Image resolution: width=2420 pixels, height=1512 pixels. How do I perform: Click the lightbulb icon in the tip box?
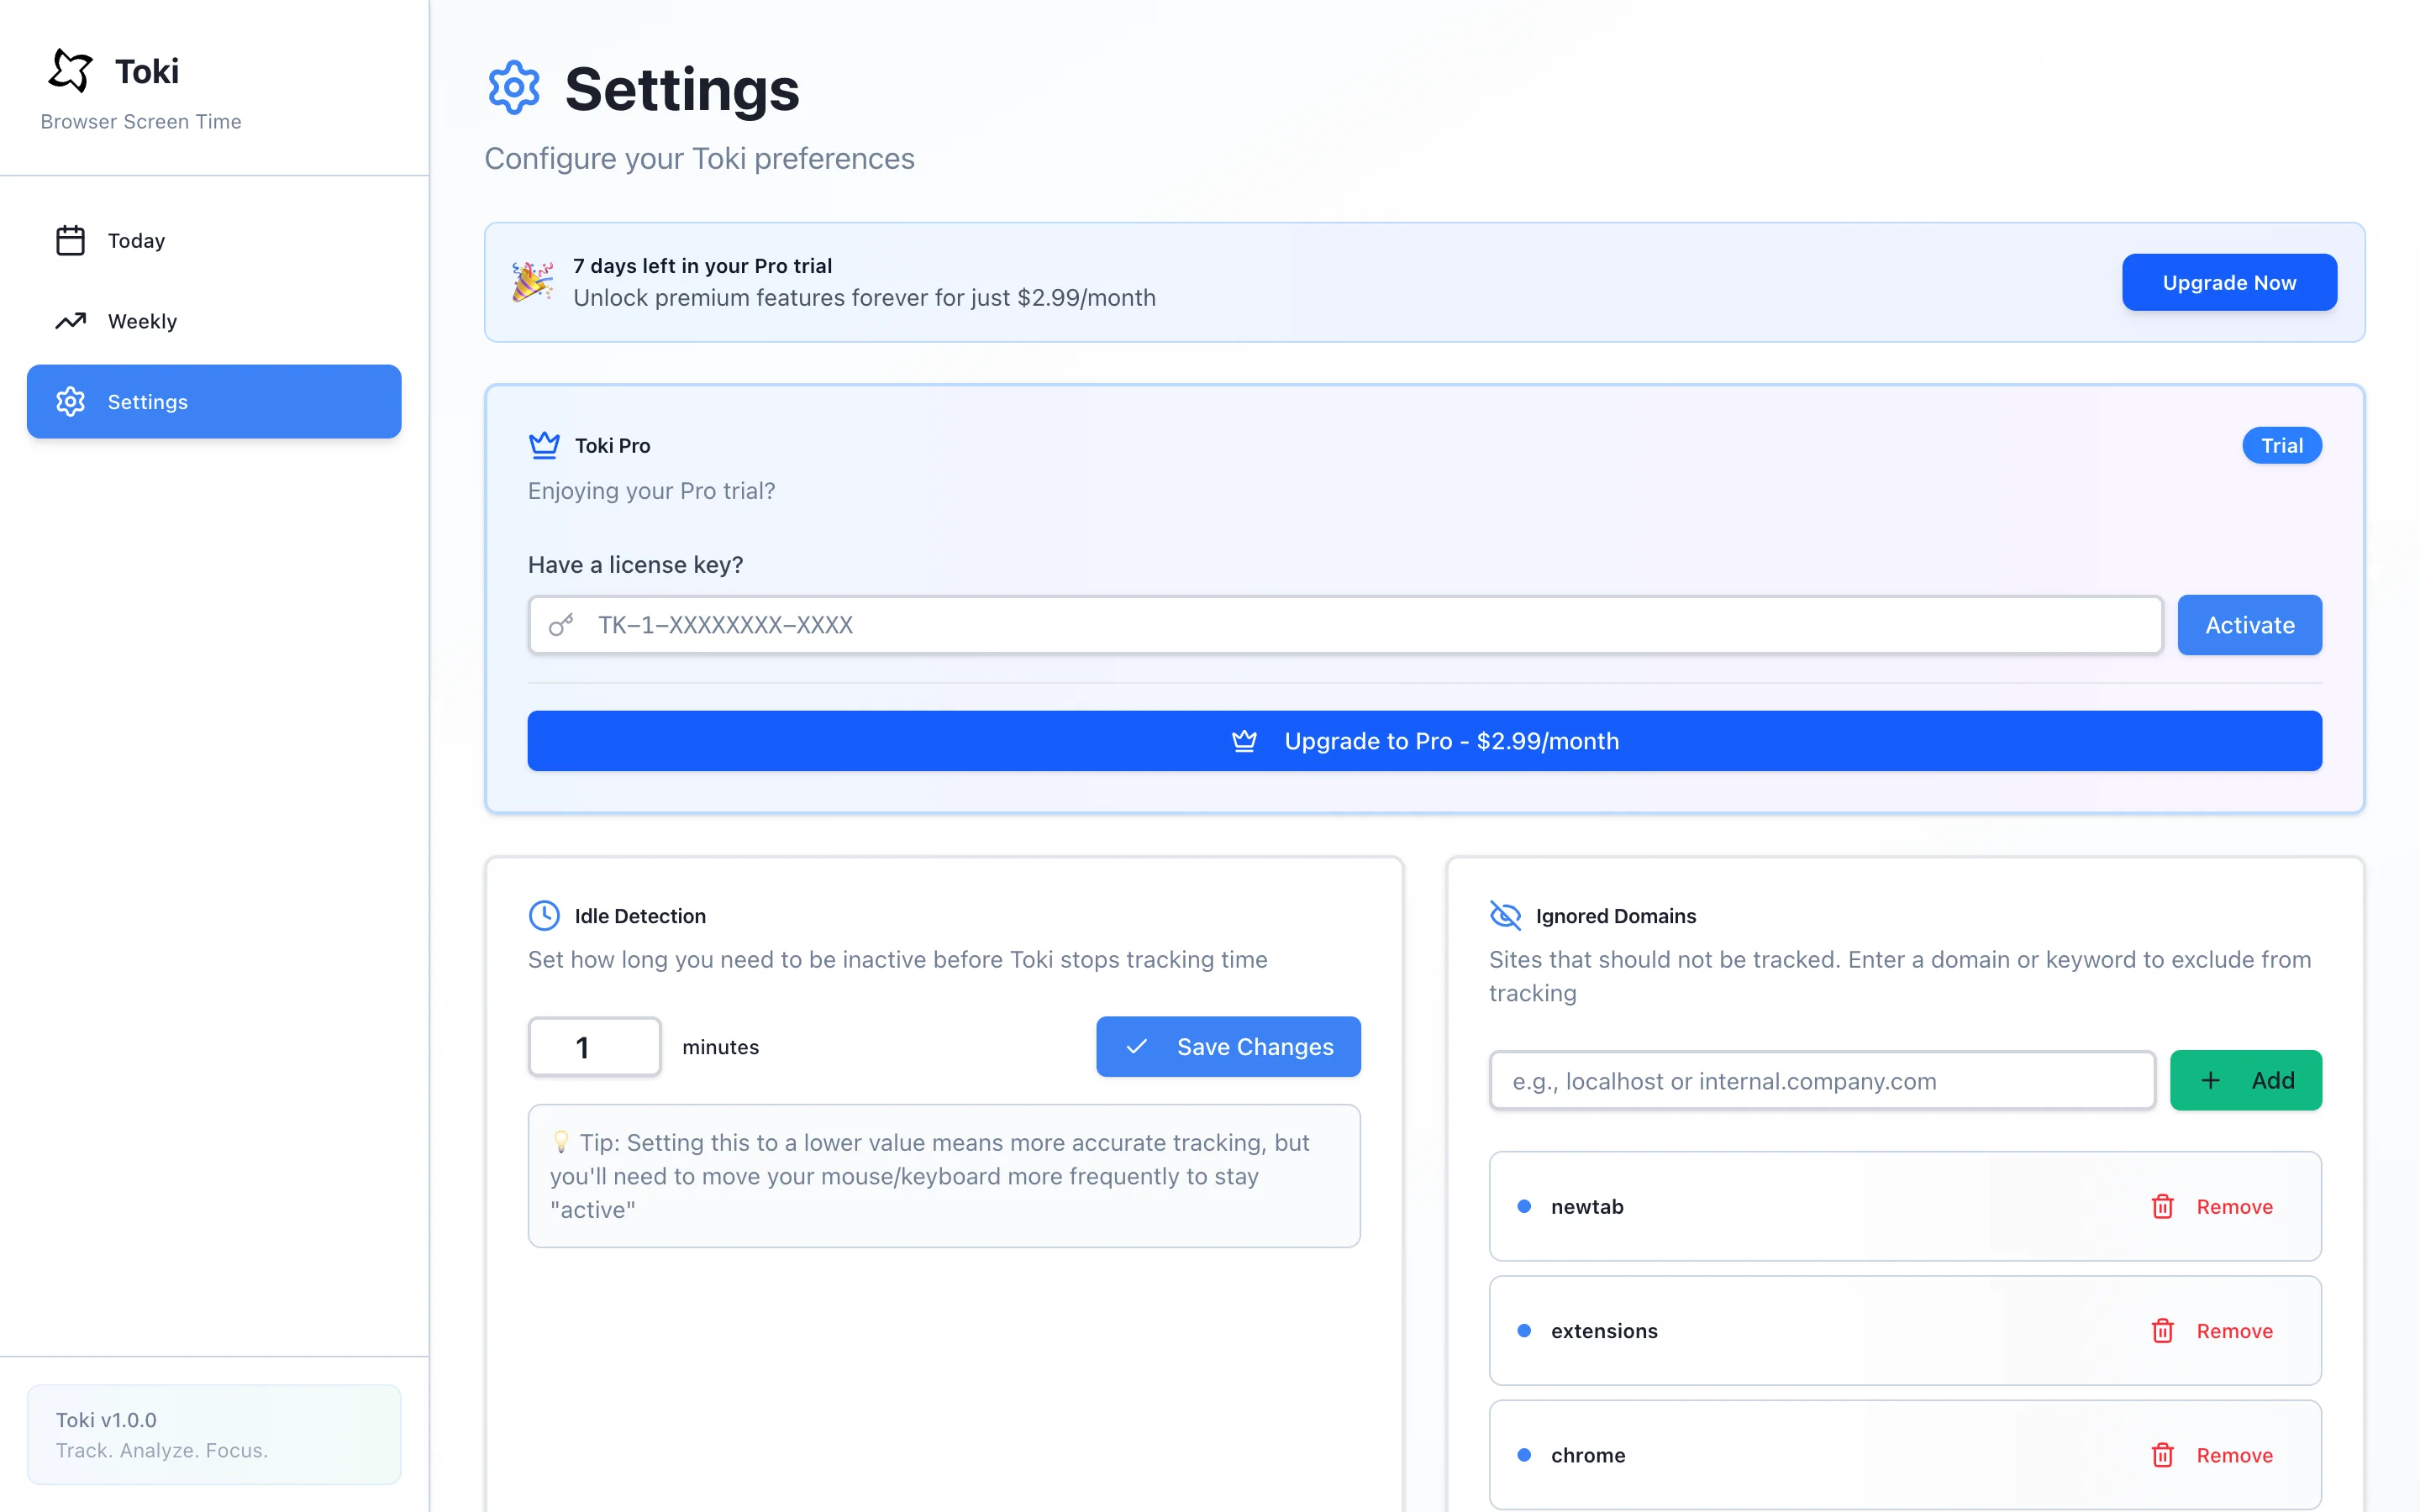click(561, 1141)
